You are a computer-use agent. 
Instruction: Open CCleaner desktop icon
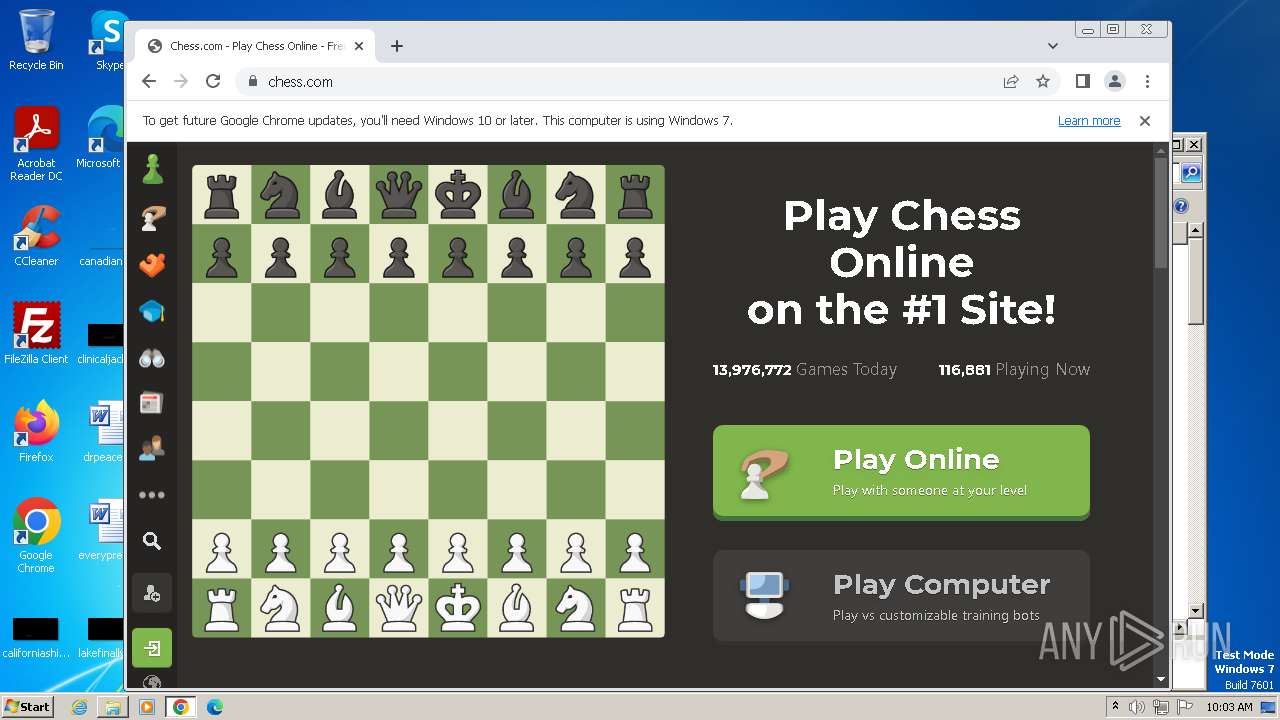[36, 236]
